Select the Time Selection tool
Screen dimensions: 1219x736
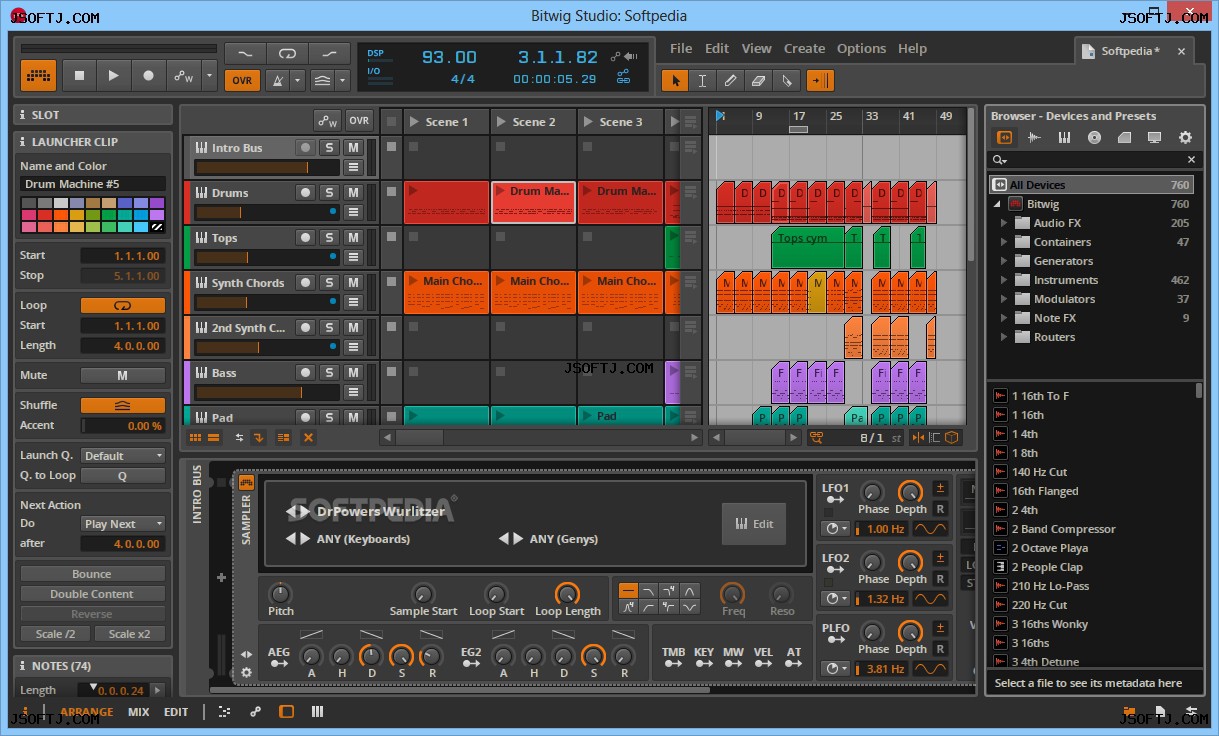[x=703, y=81]
